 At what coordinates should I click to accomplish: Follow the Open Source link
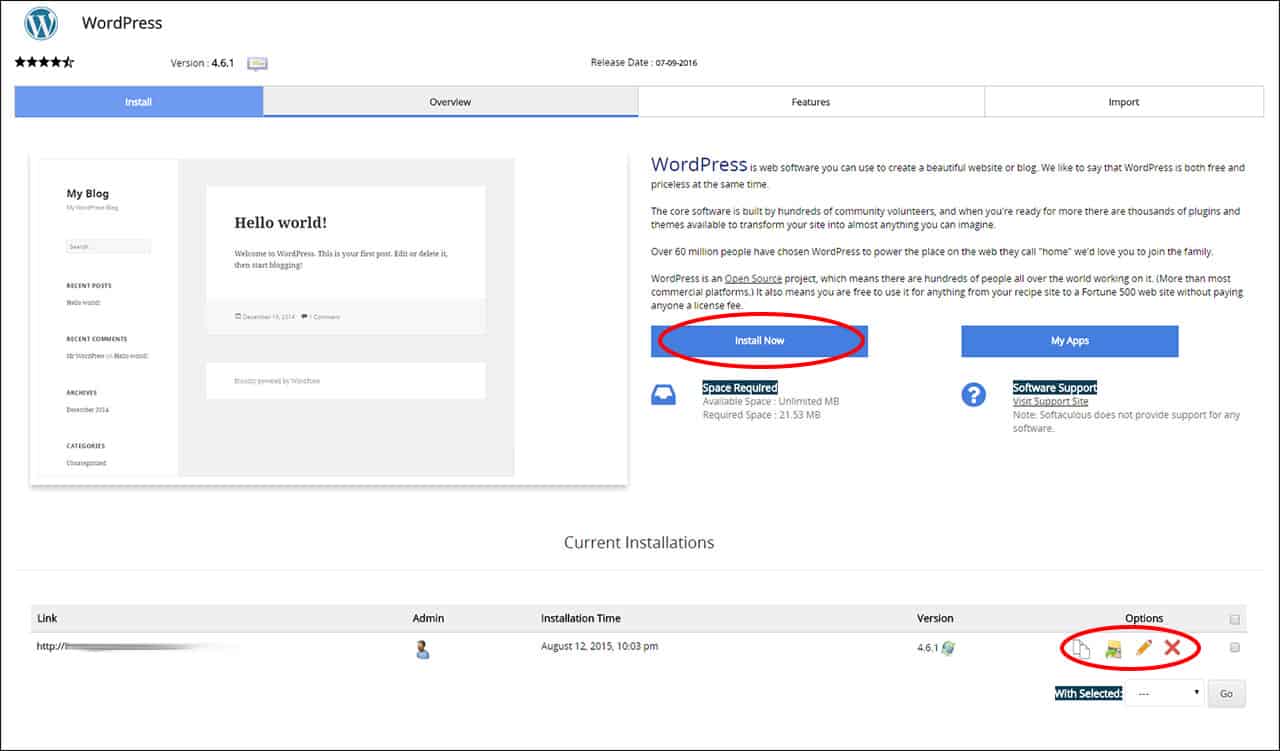(x=753, y=278)
